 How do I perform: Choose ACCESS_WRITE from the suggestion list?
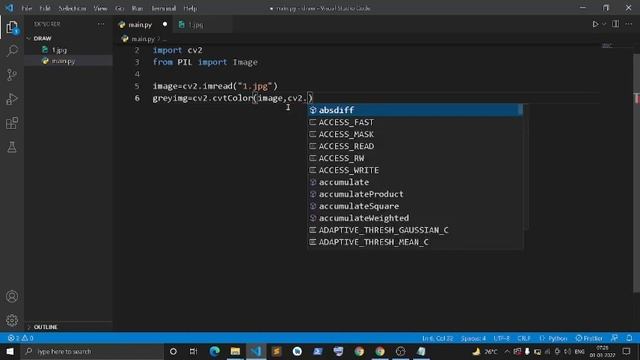pyautogui.click(x=415, y=170)
